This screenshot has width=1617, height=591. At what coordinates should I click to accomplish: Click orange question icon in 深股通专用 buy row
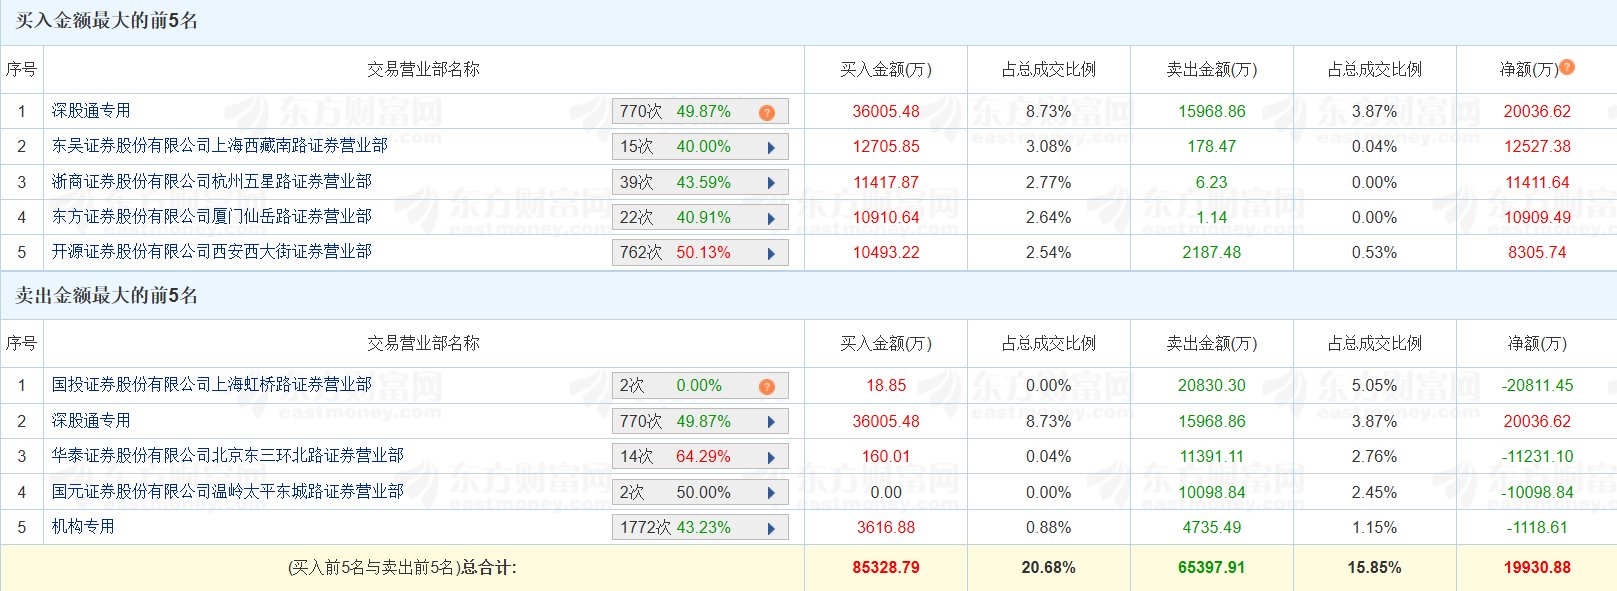coord(767,112)
